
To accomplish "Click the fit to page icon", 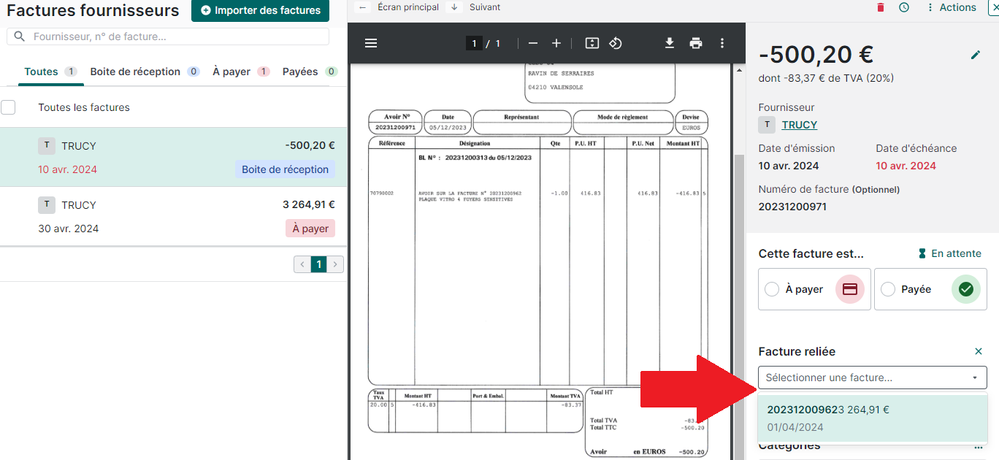I will [x=591, y=43].
